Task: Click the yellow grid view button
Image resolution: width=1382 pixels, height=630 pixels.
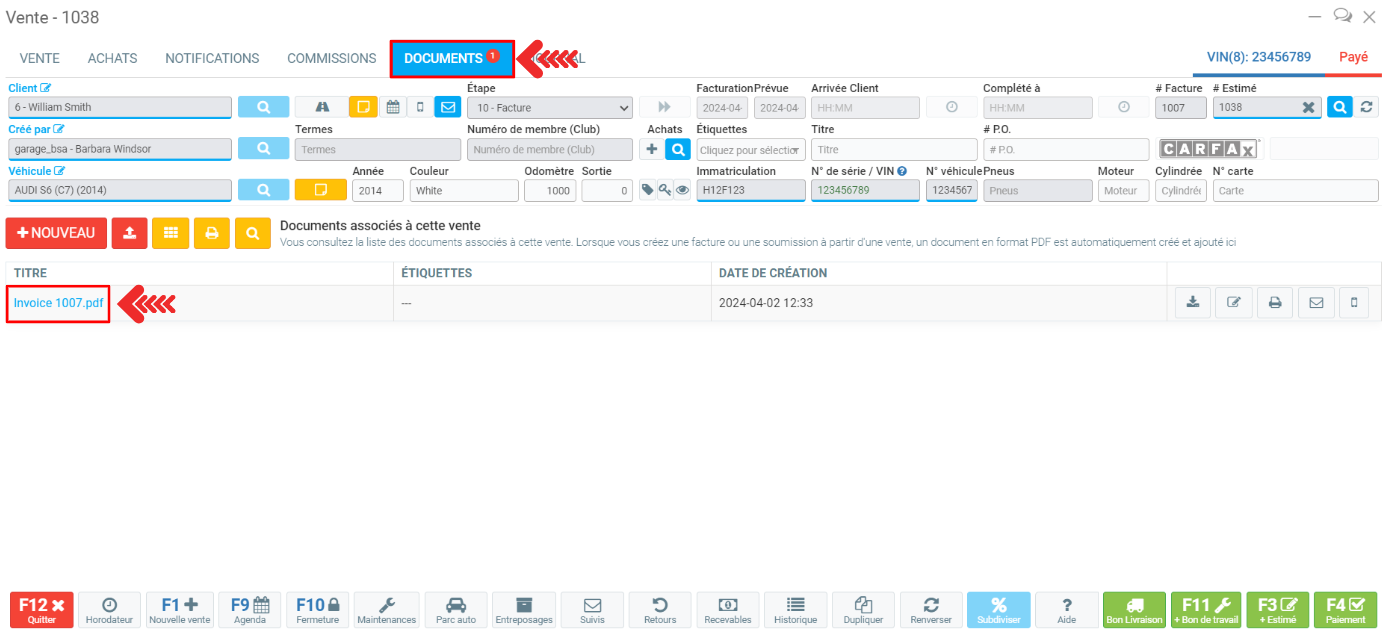Action: [x=171, y=233]
